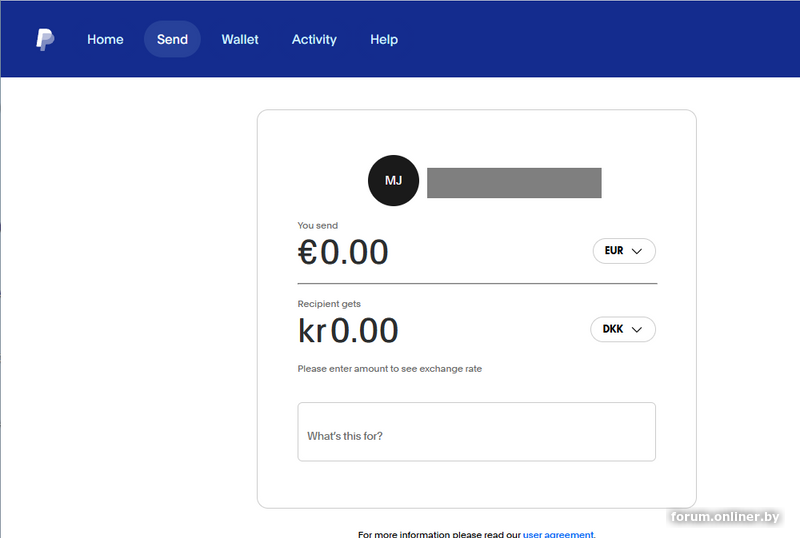The width and height of the screenshot is (800, 538).
Task: Expand the DKK currency dropdown
Action: (623, 329)
